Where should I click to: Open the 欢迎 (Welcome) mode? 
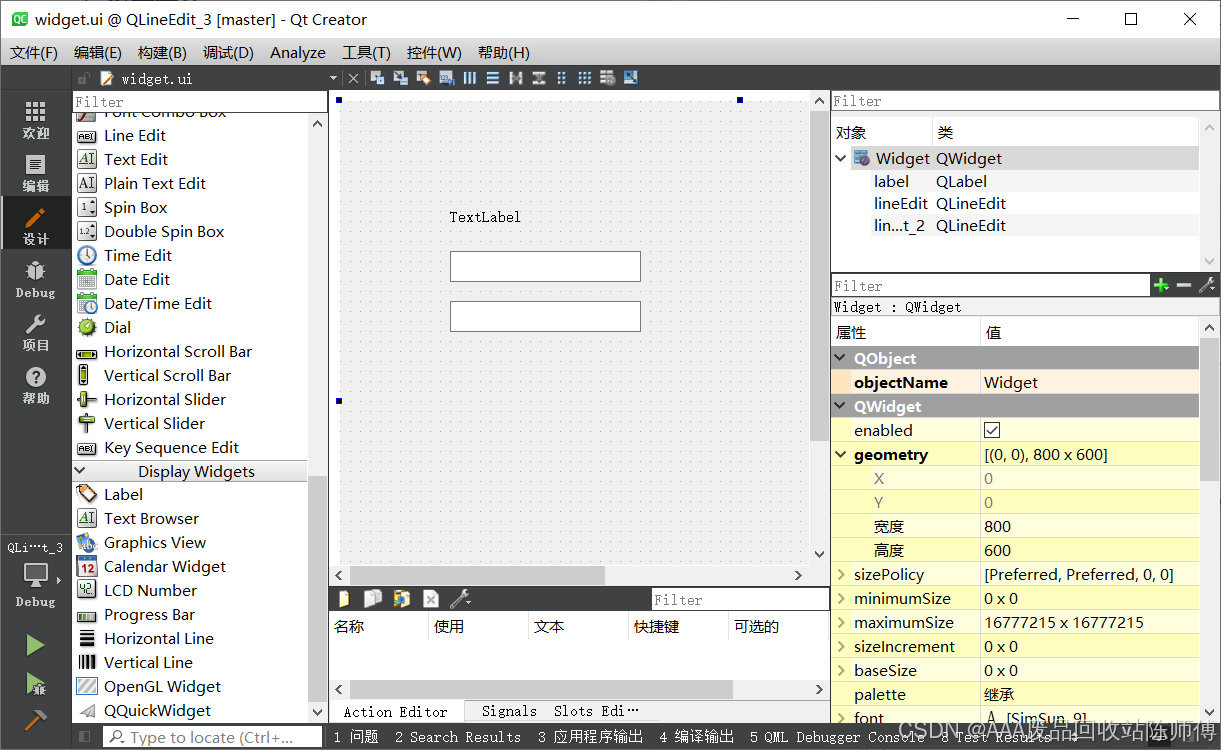pos(35,120)
